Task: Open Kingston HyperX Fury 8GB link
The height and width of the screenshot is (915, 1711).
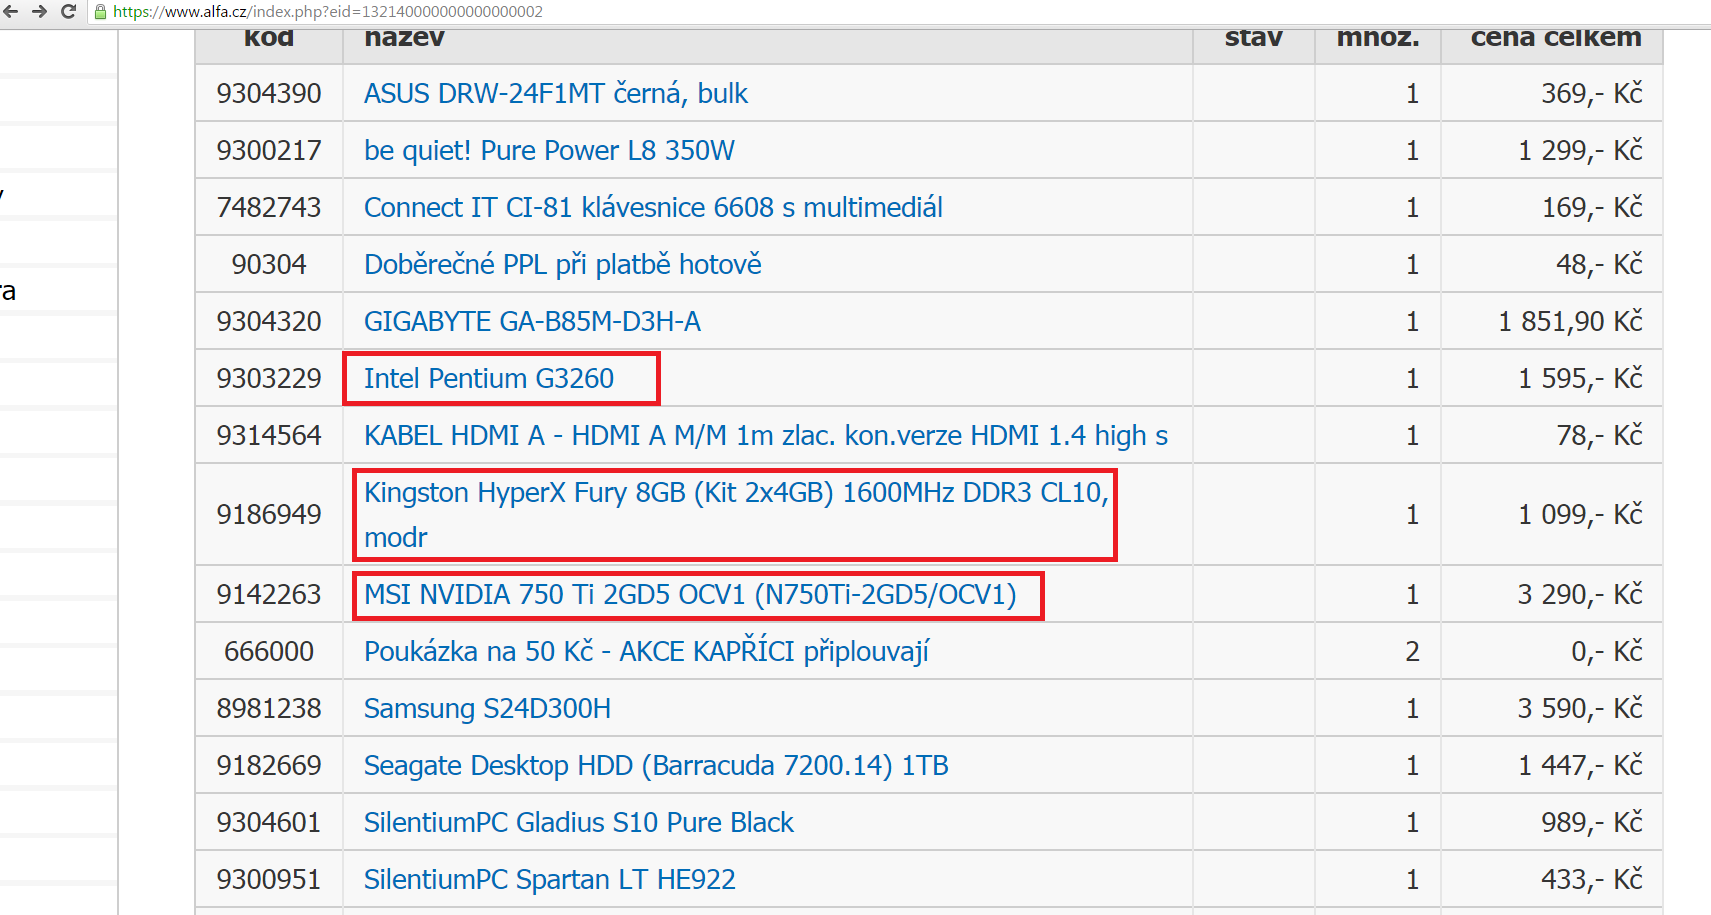Action: [735, 494]
